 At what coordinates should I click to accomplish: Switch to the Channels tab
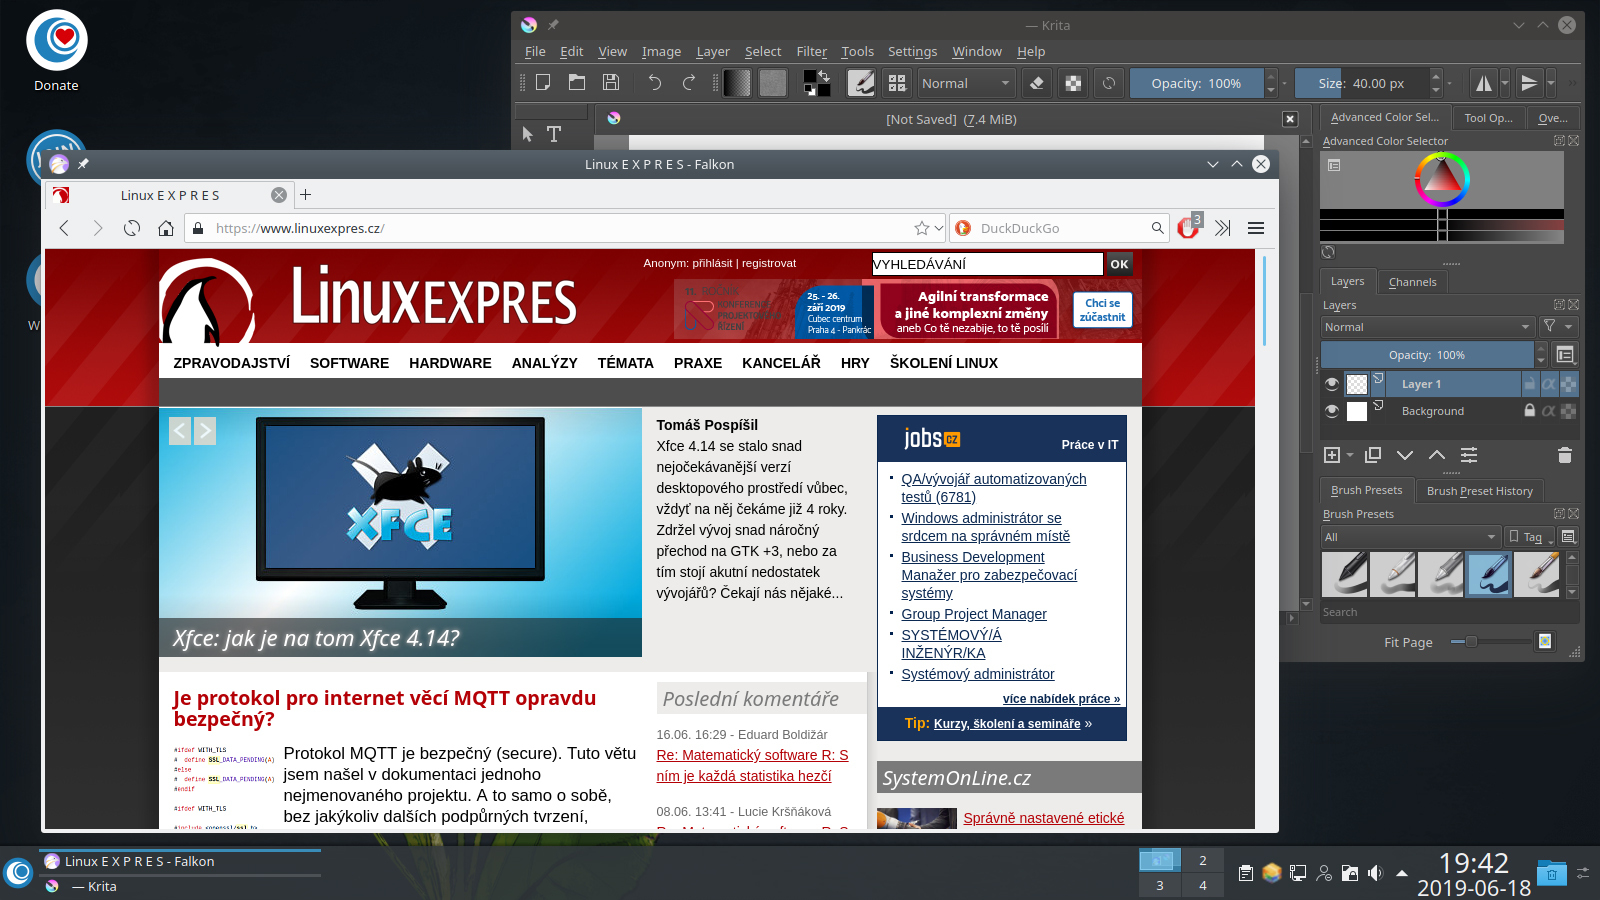point(1412,282)
